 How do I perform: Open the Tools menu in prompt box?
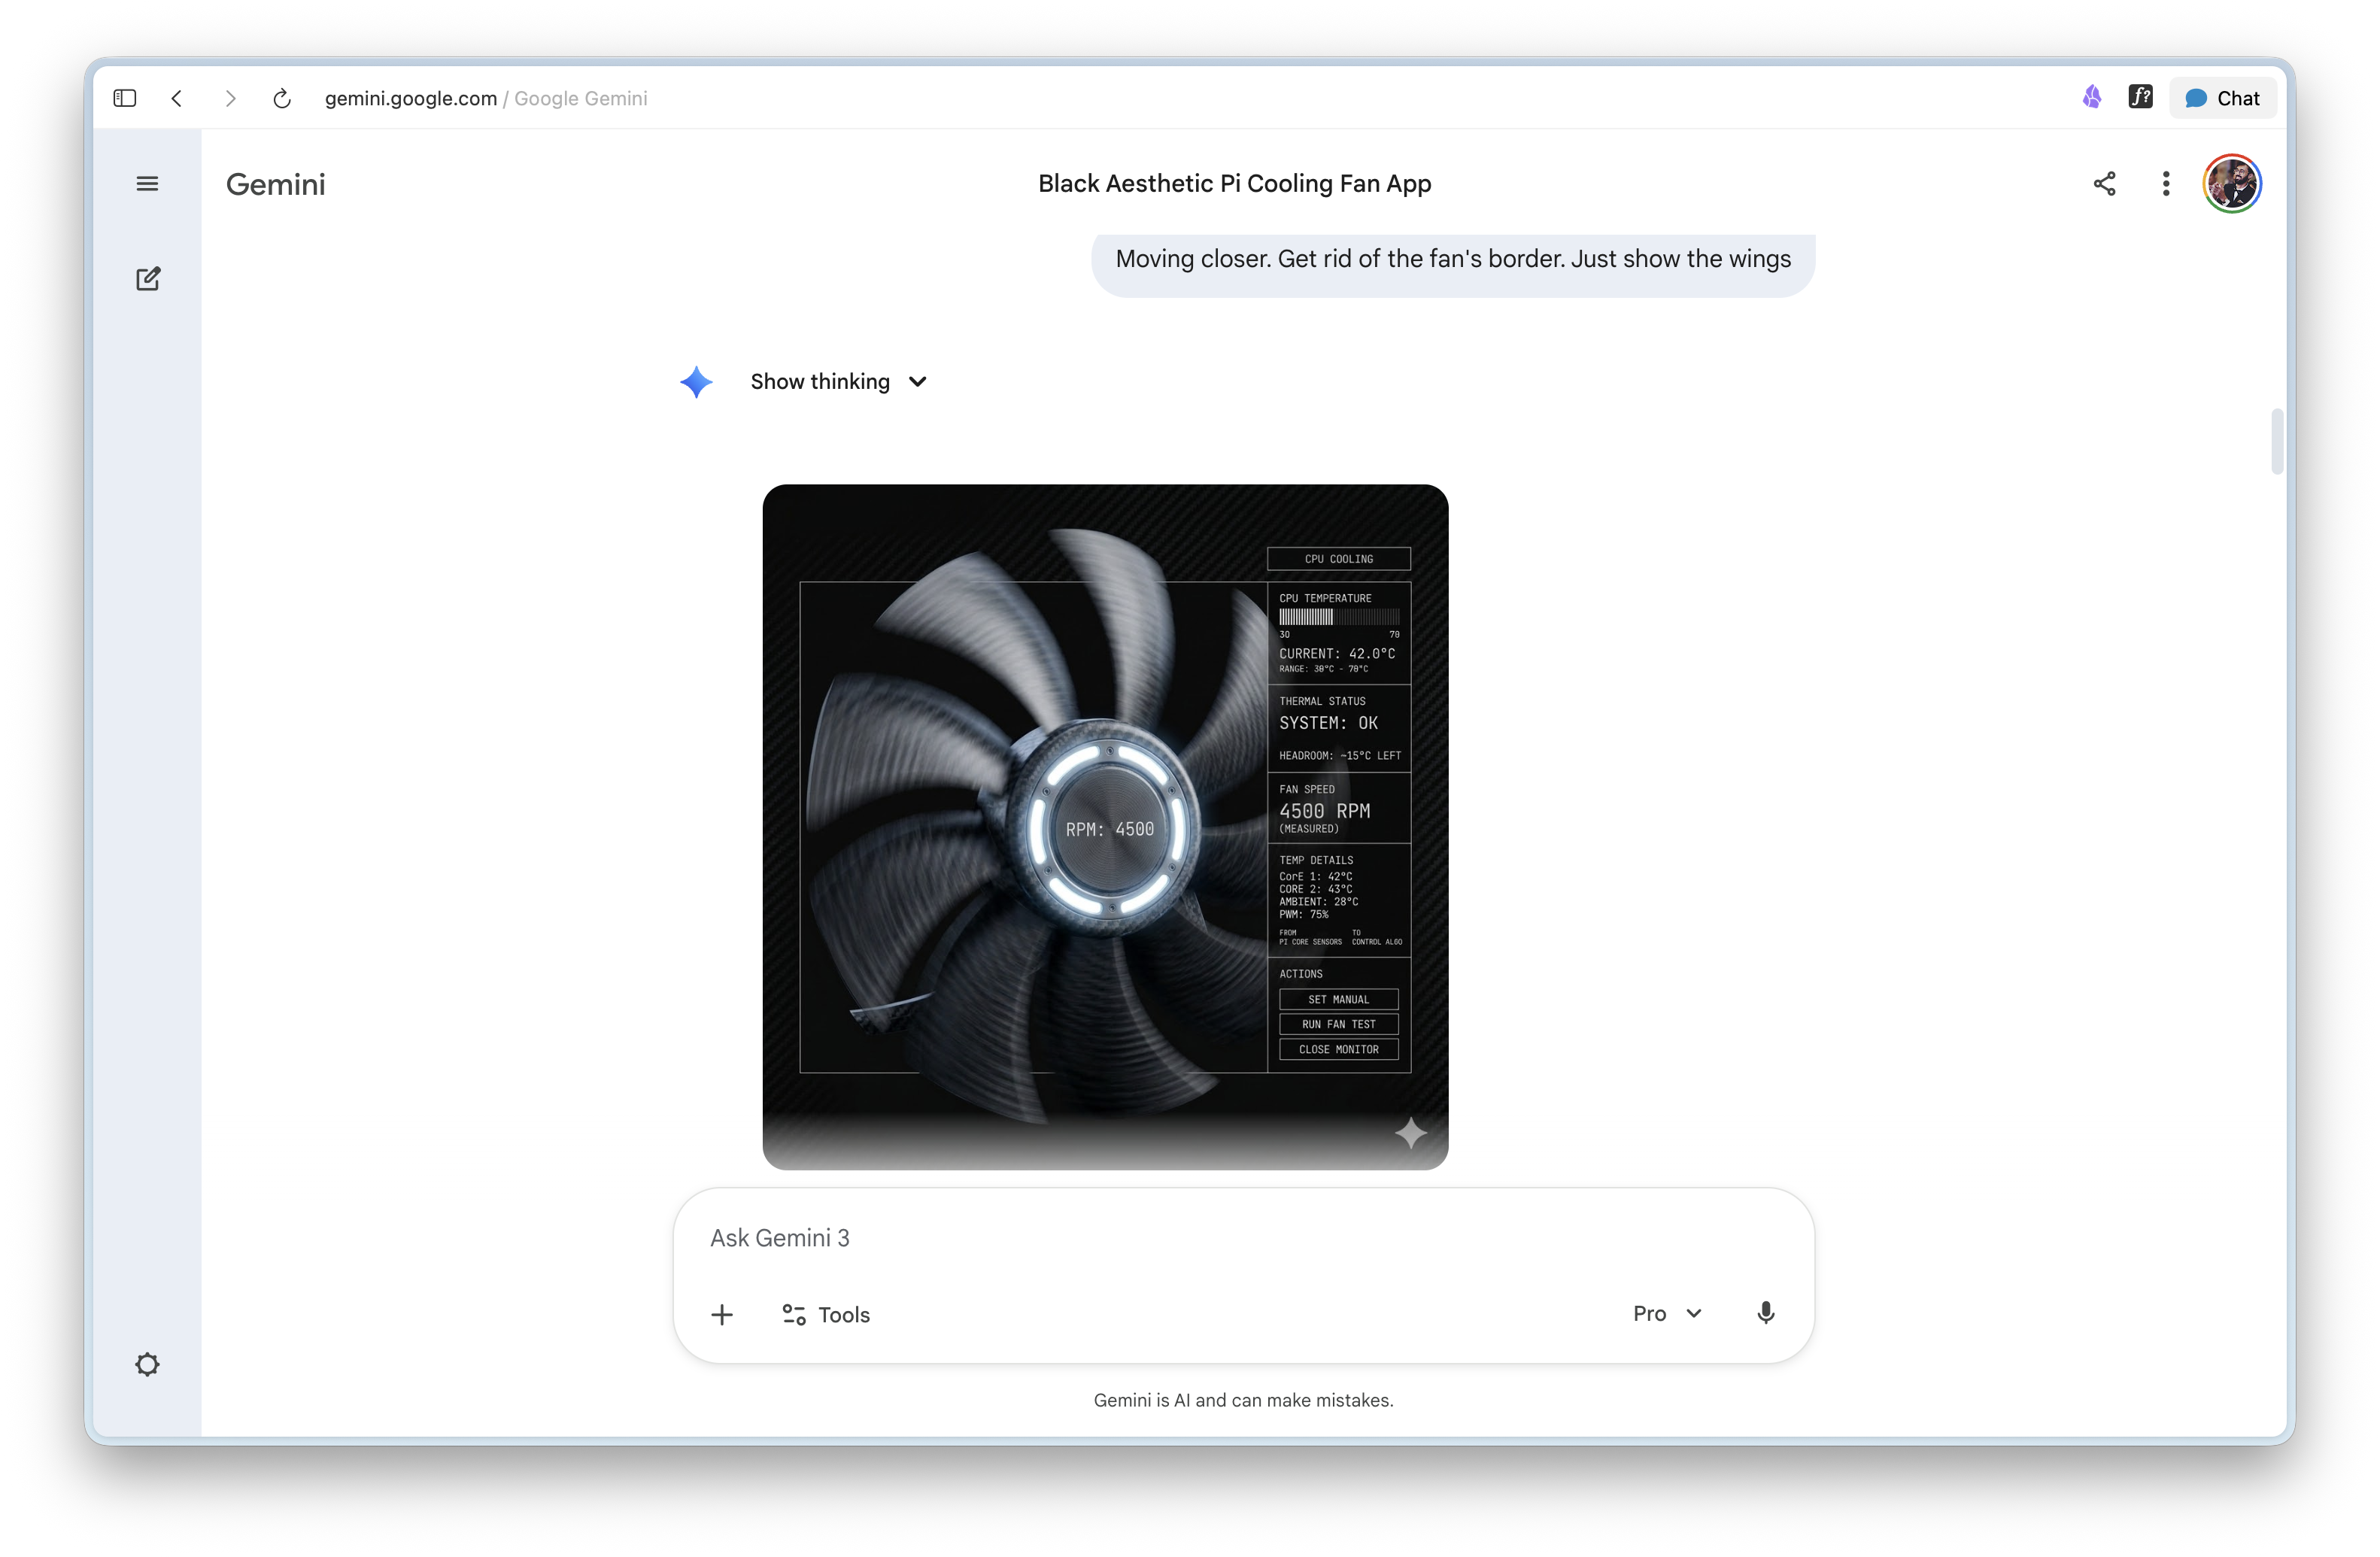(826, 1314)
